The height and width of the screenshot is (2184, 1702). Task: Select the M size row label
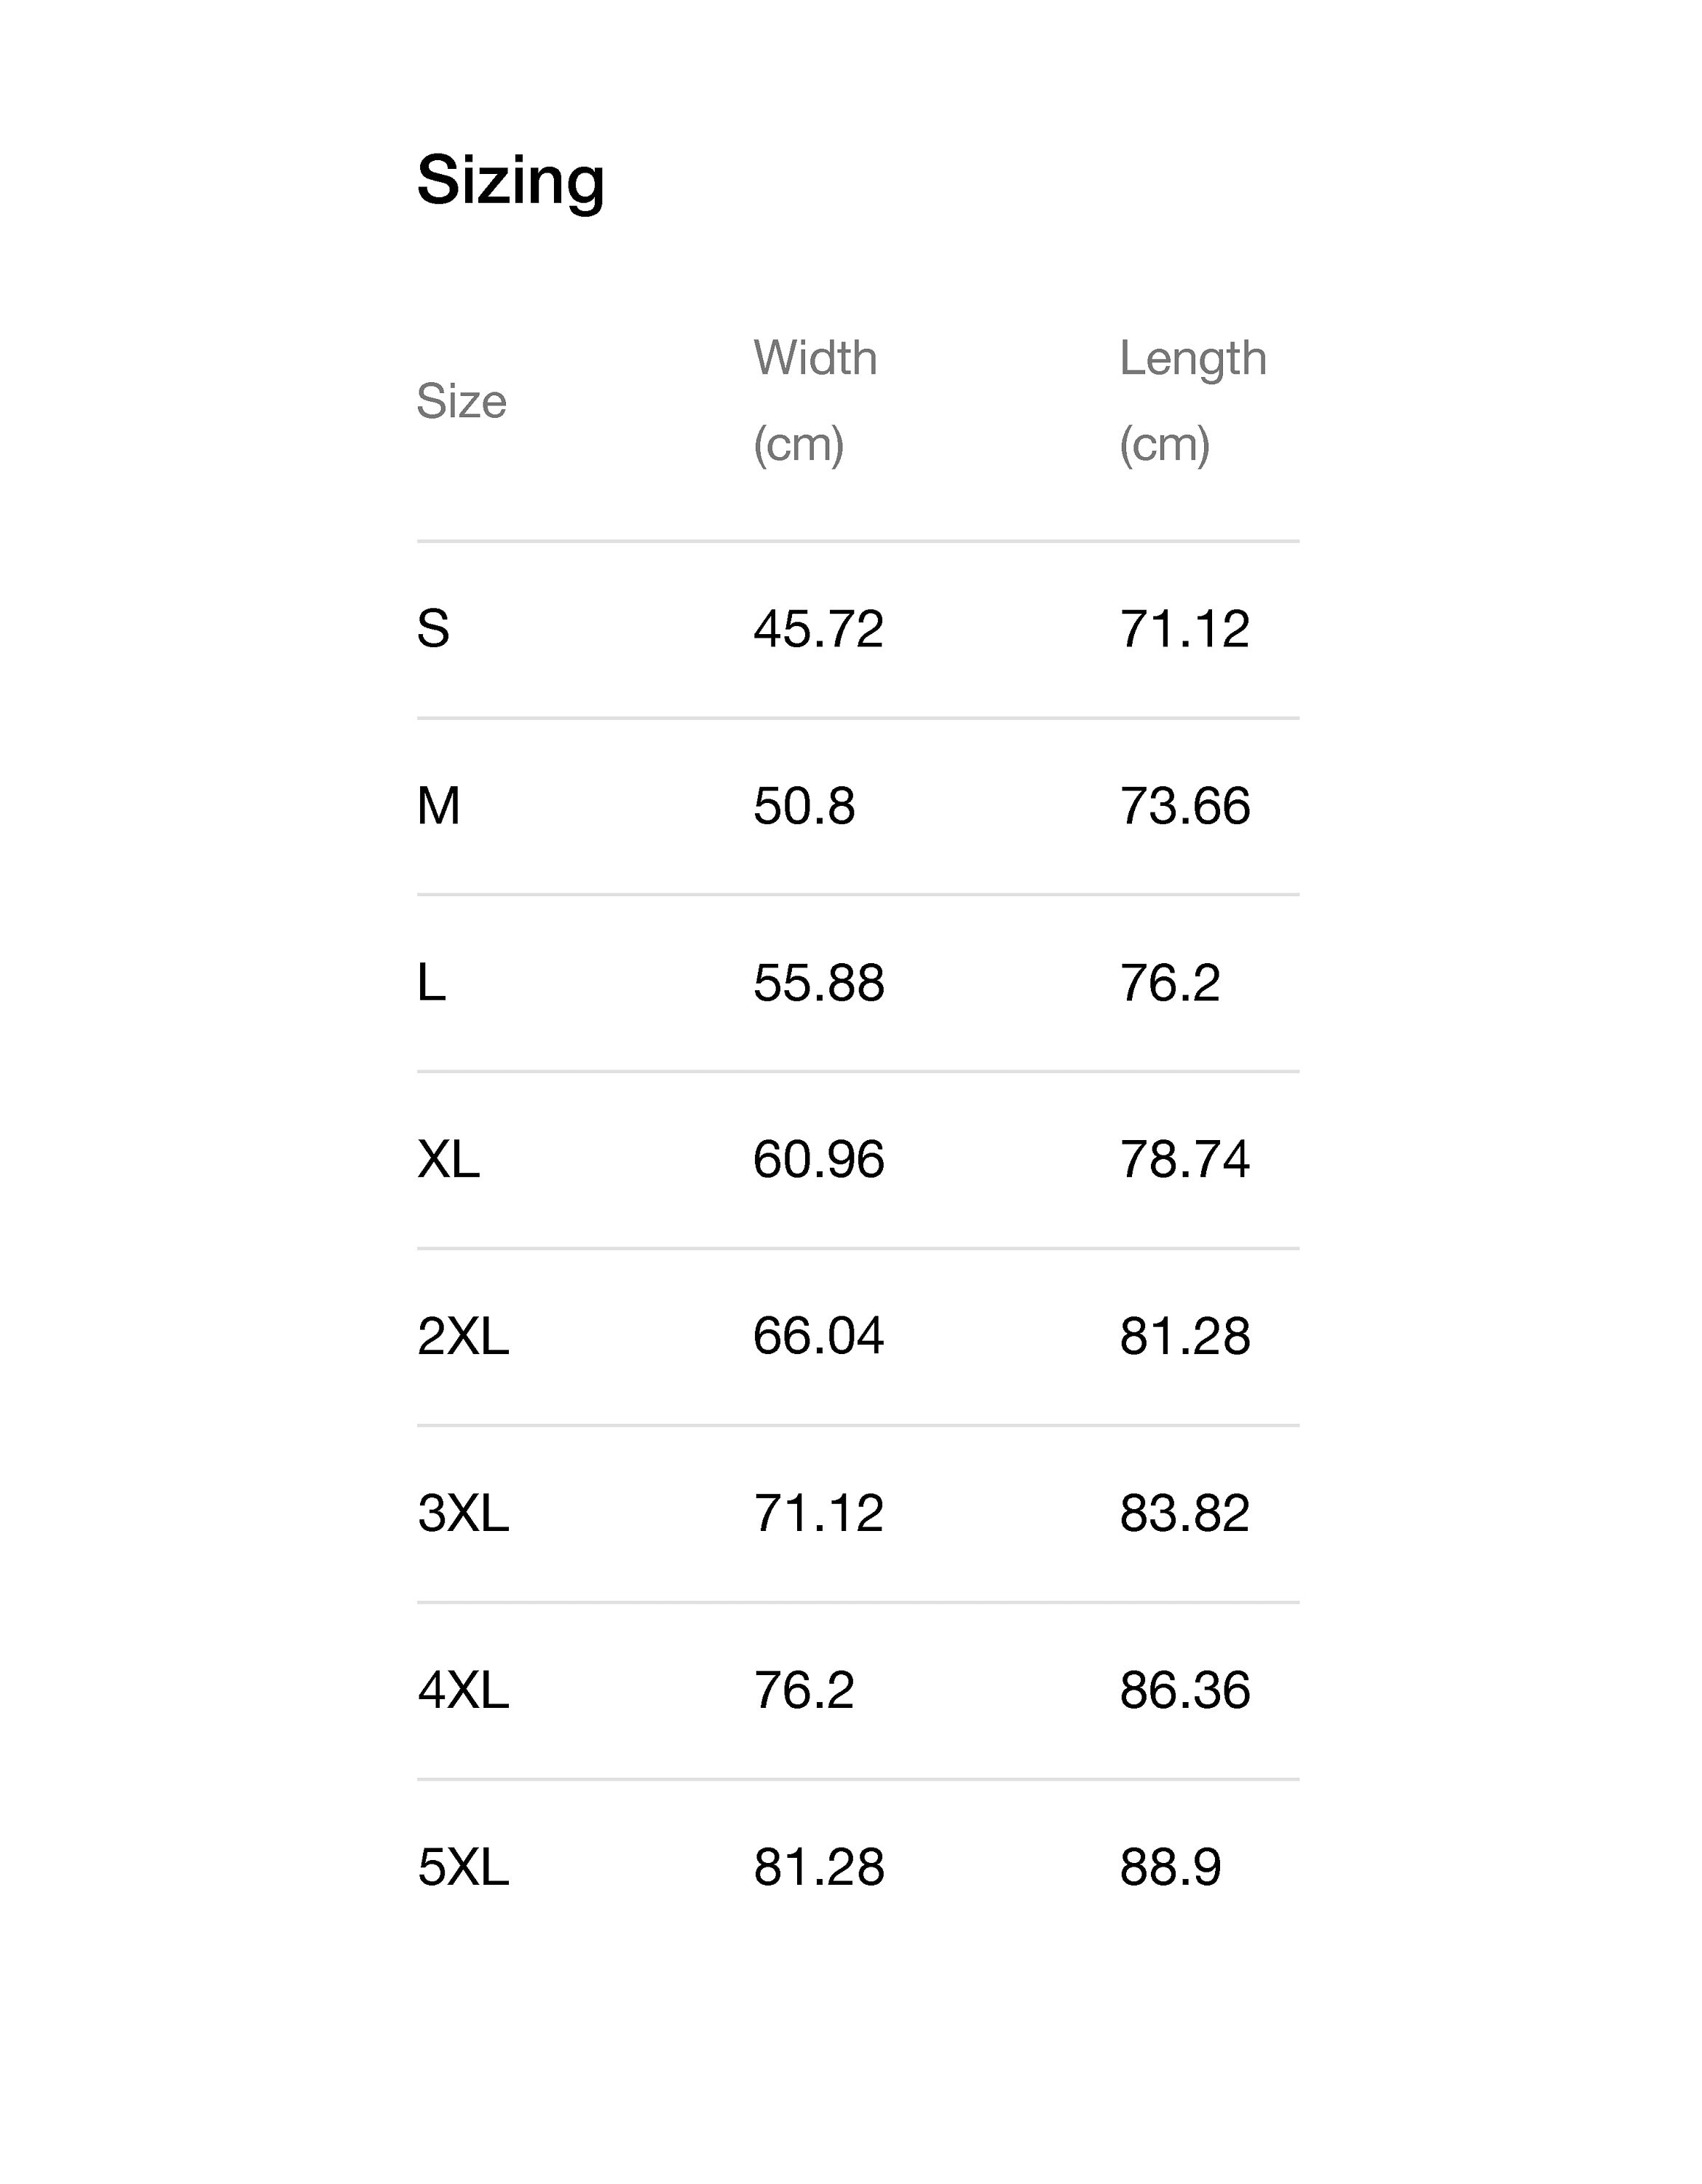click(x=438, y=806)
